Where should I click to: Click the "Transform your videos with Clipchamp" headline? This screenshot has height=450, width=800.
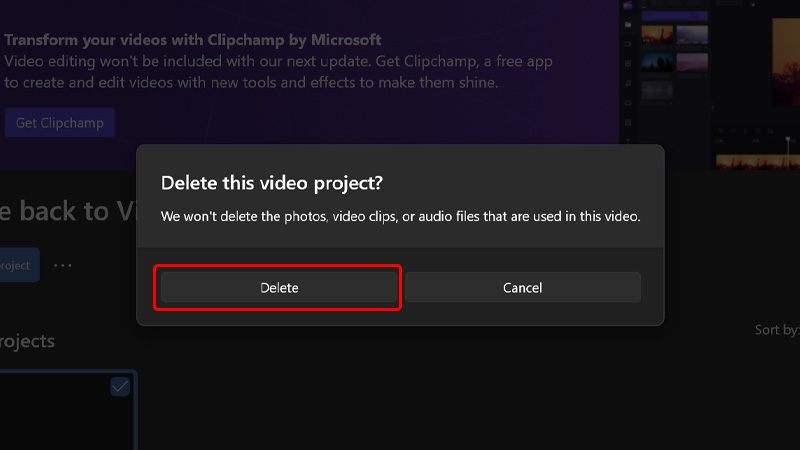193,40
